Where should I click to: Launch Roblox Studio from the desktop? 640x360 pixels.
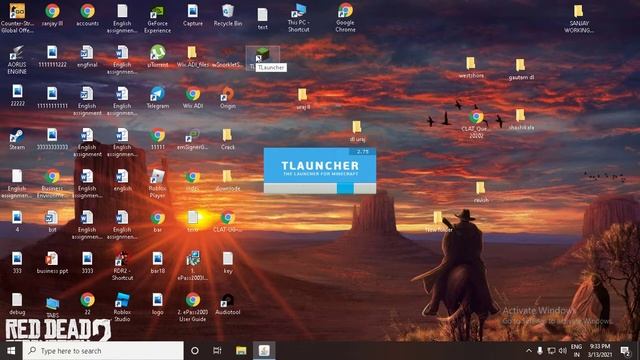(x=122, y=307)
